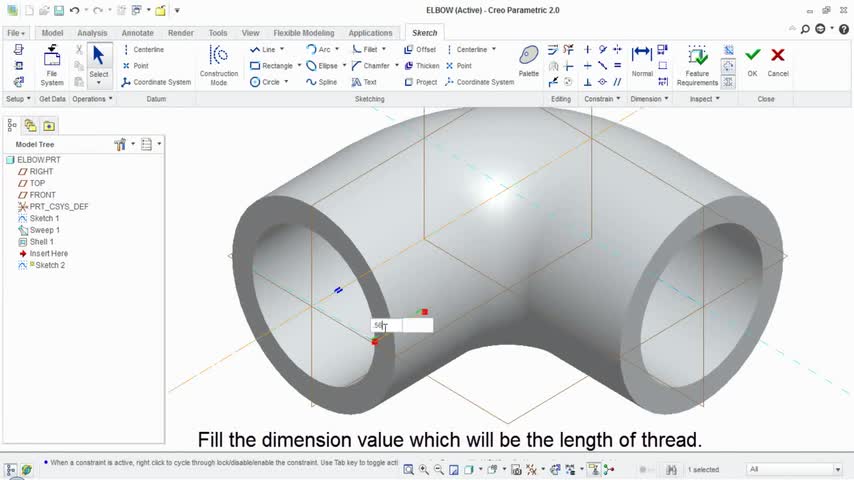854x480 pixels.
Task: Toggle Construction Mode
Action: tap(218, 65)
